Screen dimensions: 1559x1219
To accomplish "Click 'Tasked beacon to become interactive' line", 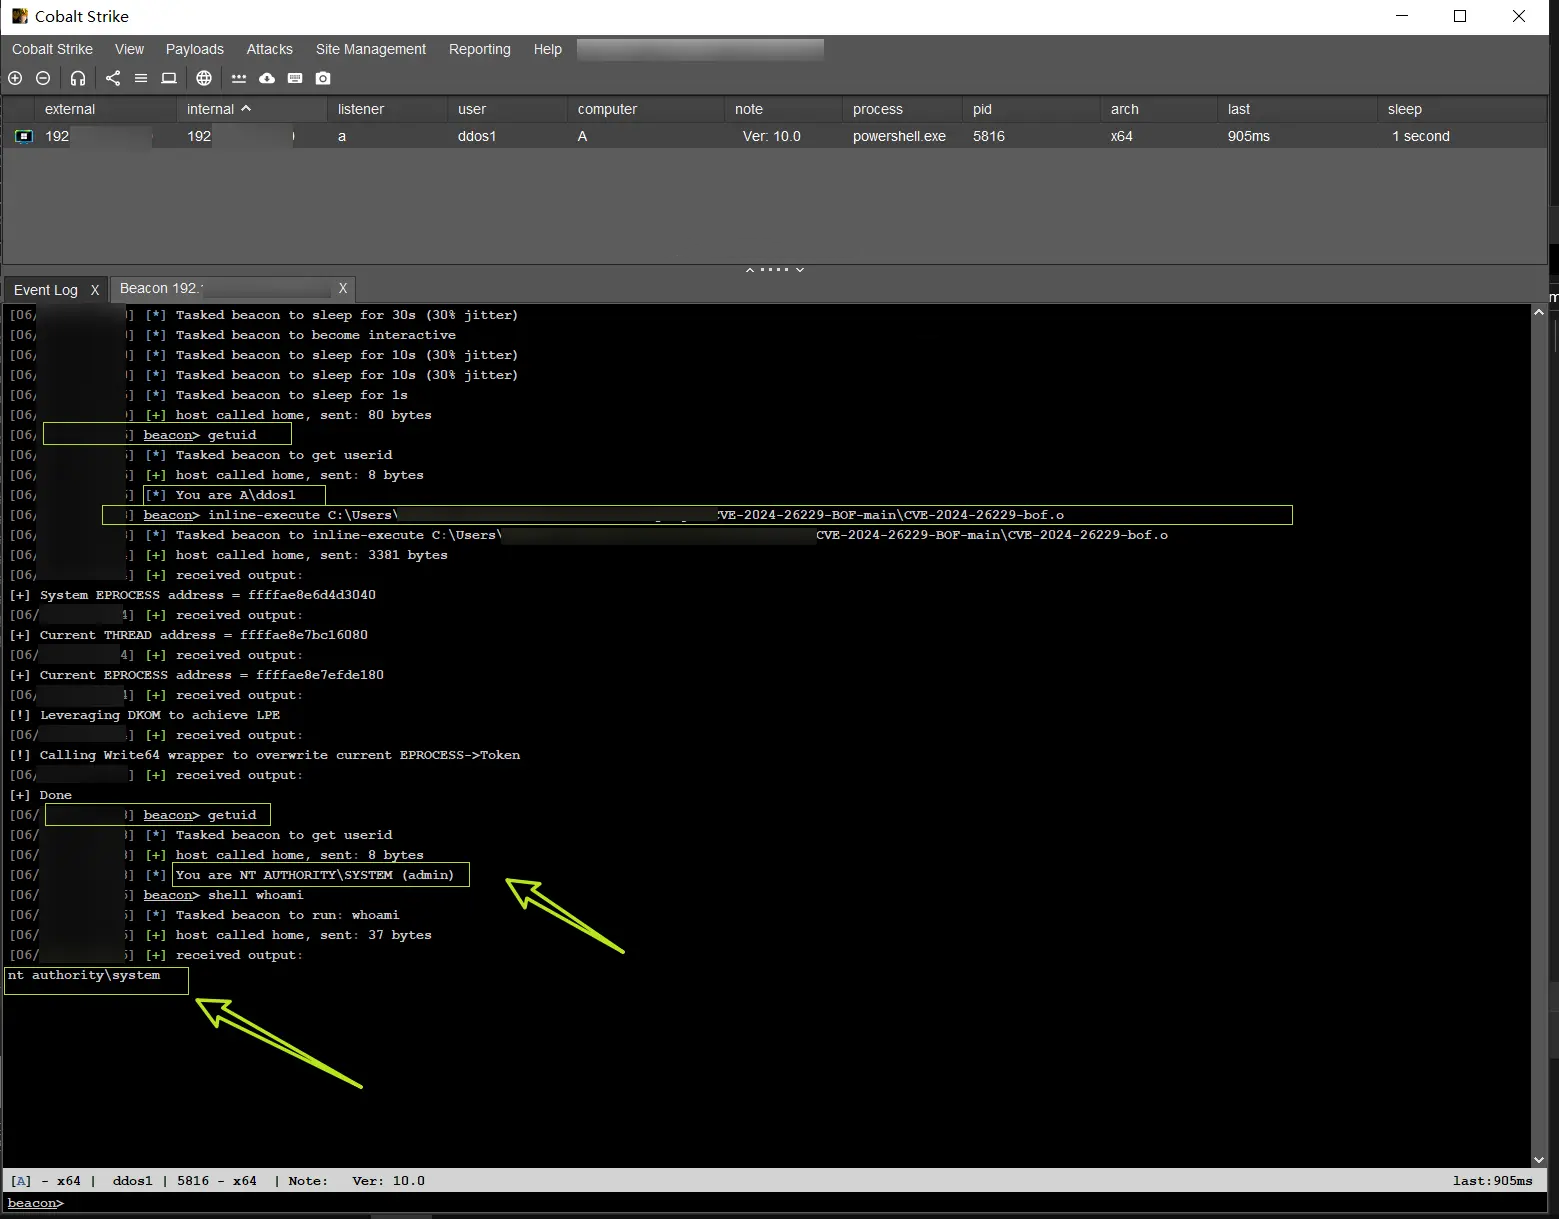I will 316,335.
